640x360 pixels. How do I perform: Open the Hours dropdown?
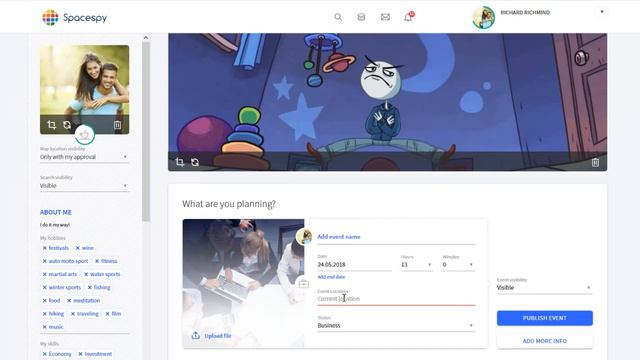pos(416,264)
